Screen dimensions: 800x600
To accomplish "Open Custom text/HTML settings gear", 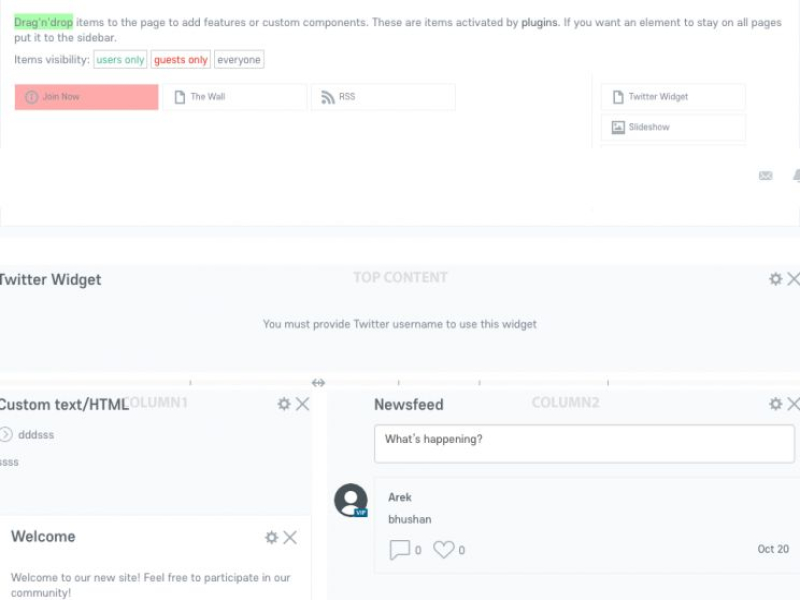I will pyautogui.click(x=284, y=404).
